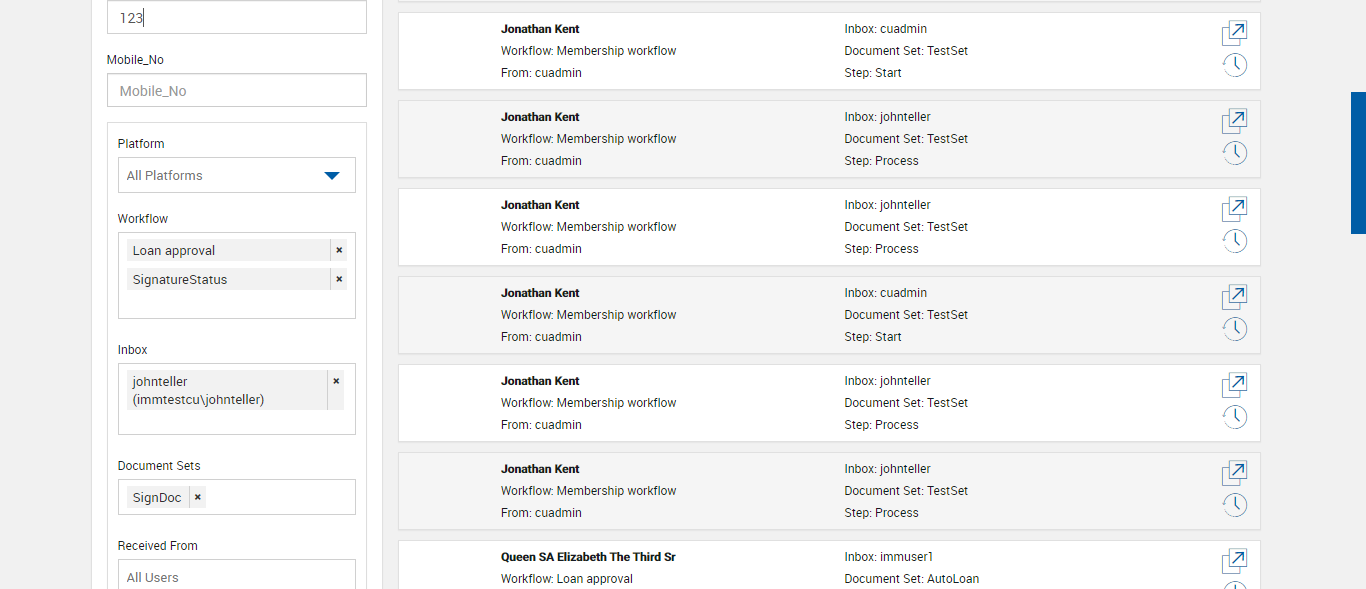View history of first cuadmin inbox item
Screen dimensions: 1366x589
pos(1234,66)
